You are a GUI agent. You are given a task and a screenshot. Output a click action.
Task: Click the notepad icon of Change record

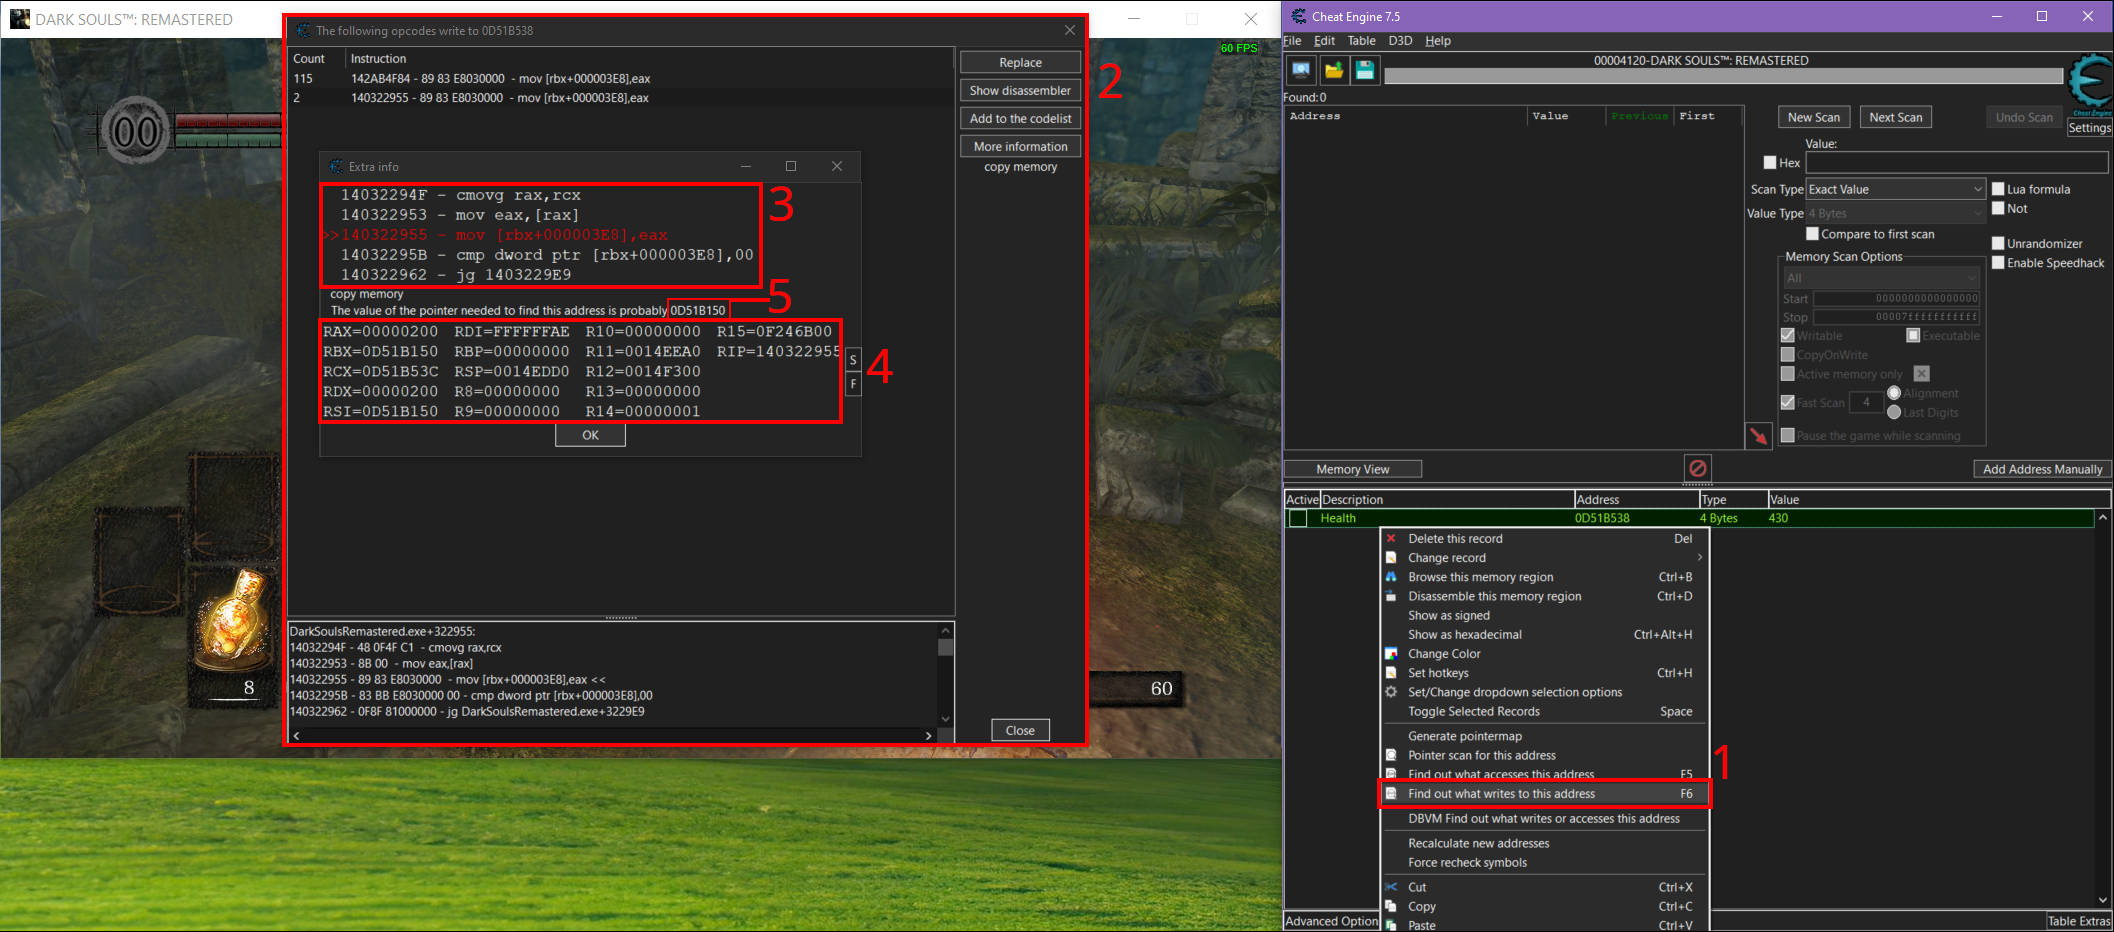click(1391, 558)
